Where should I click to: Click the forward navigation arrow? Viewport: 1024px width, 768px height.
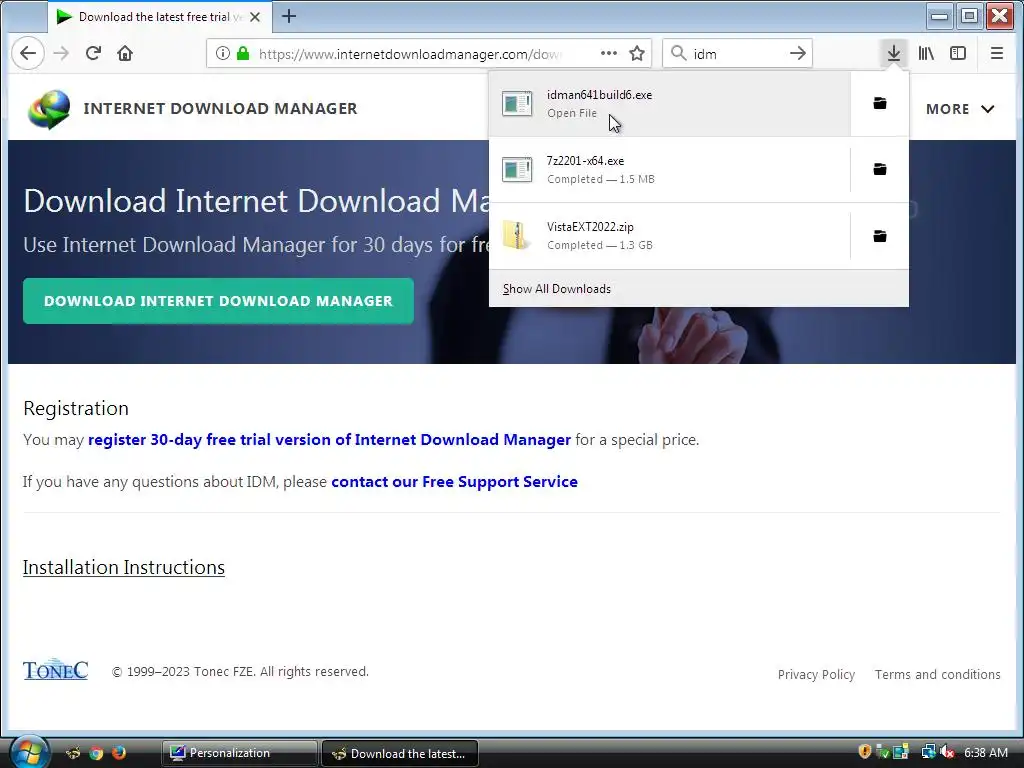pyautogui.click(x=61, y=53)
